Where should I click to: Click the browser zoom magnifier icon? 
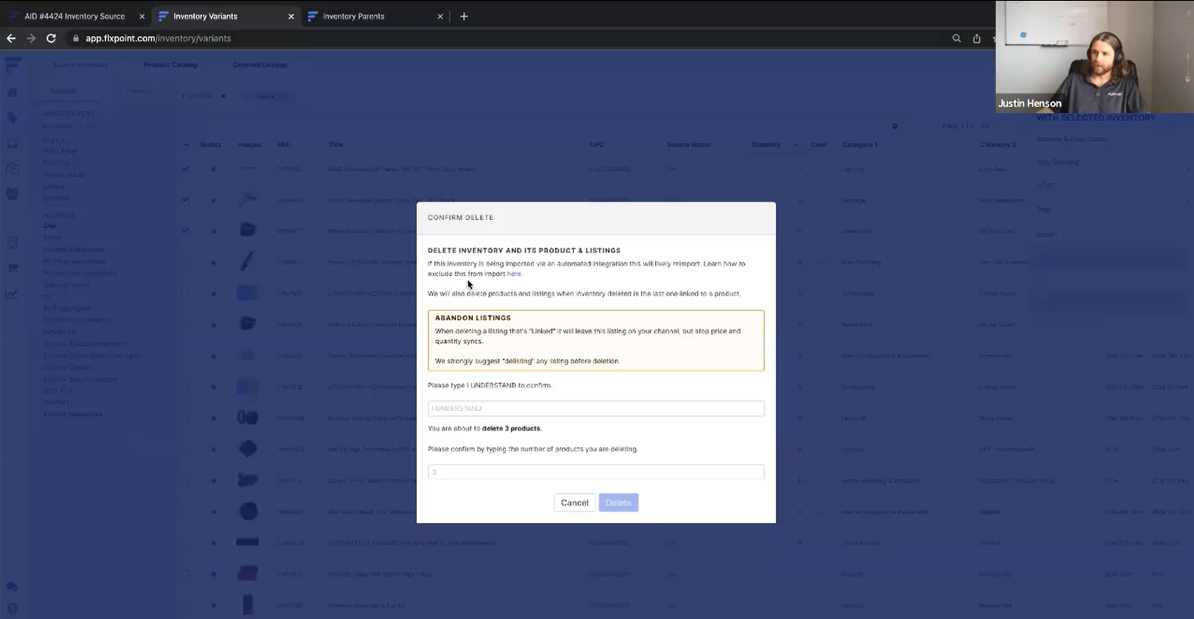pos(956,38)
